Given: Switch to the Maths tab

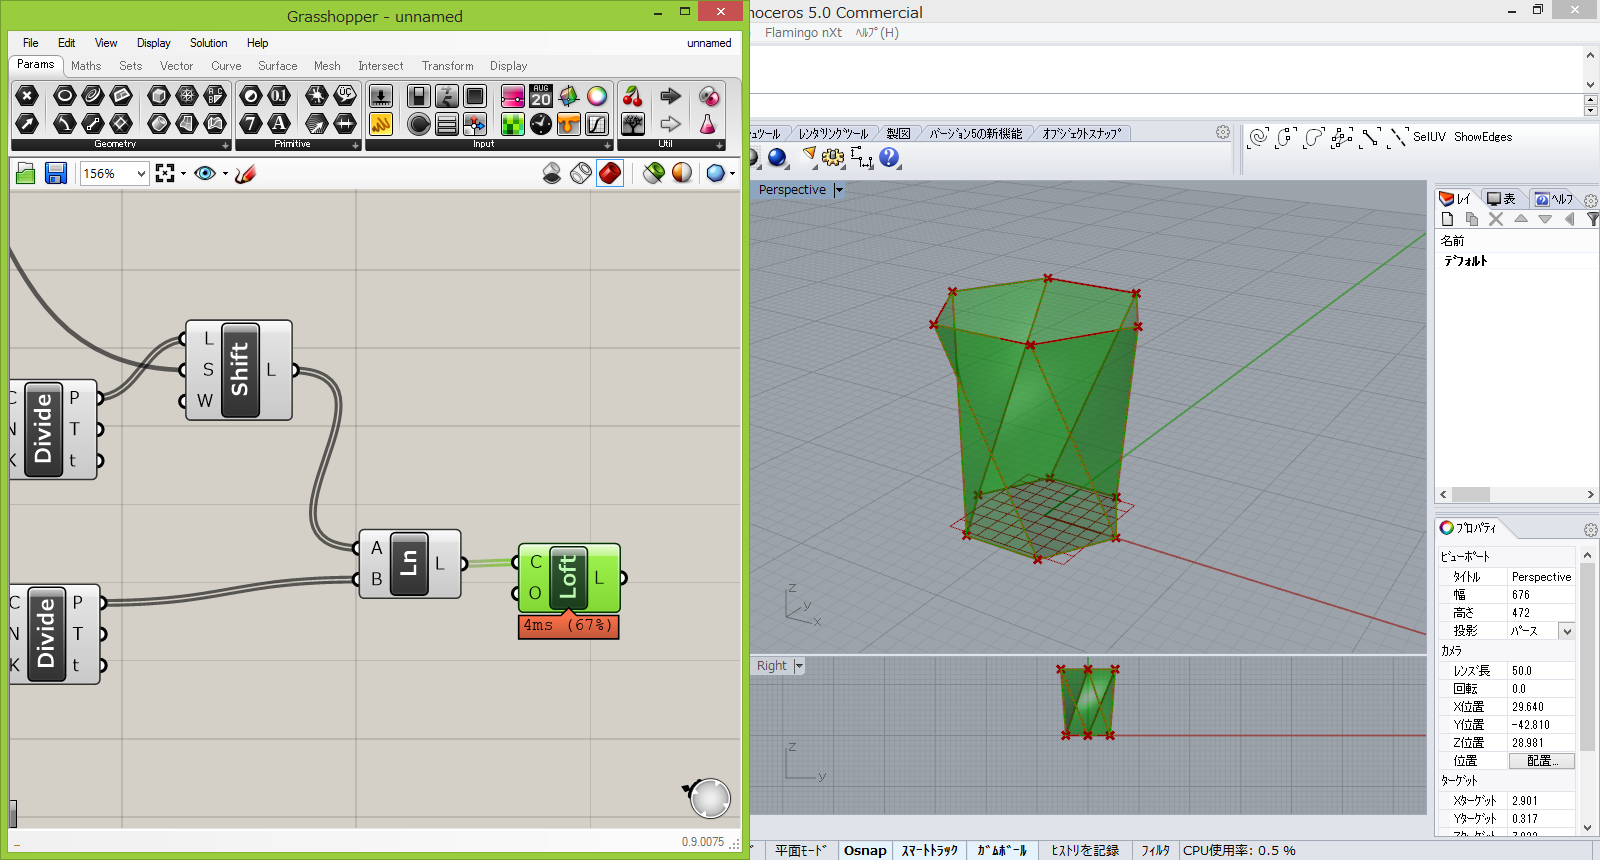Looking at the screenshot, I should click(86, 66).
